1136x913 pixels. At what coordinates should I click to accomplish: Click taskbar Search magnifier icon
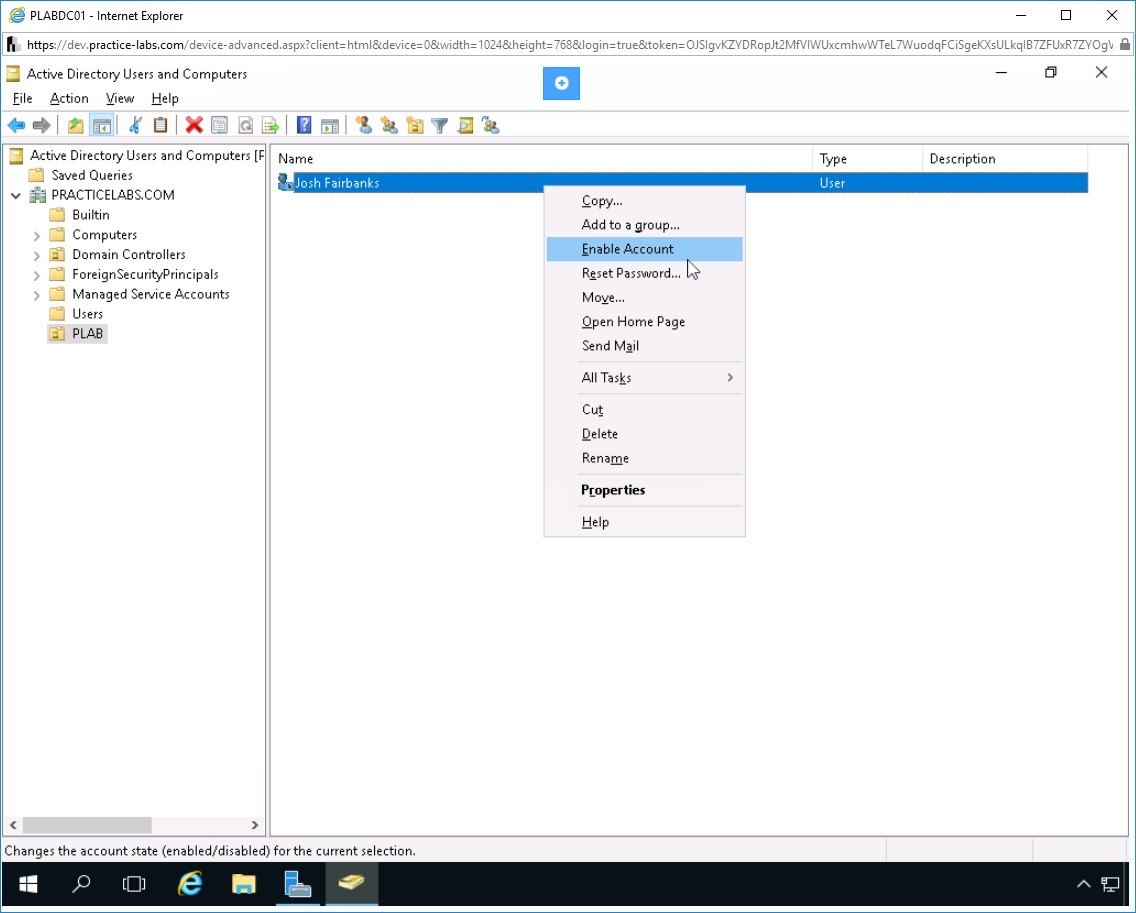pyautogui.click(x=81, y=883)
